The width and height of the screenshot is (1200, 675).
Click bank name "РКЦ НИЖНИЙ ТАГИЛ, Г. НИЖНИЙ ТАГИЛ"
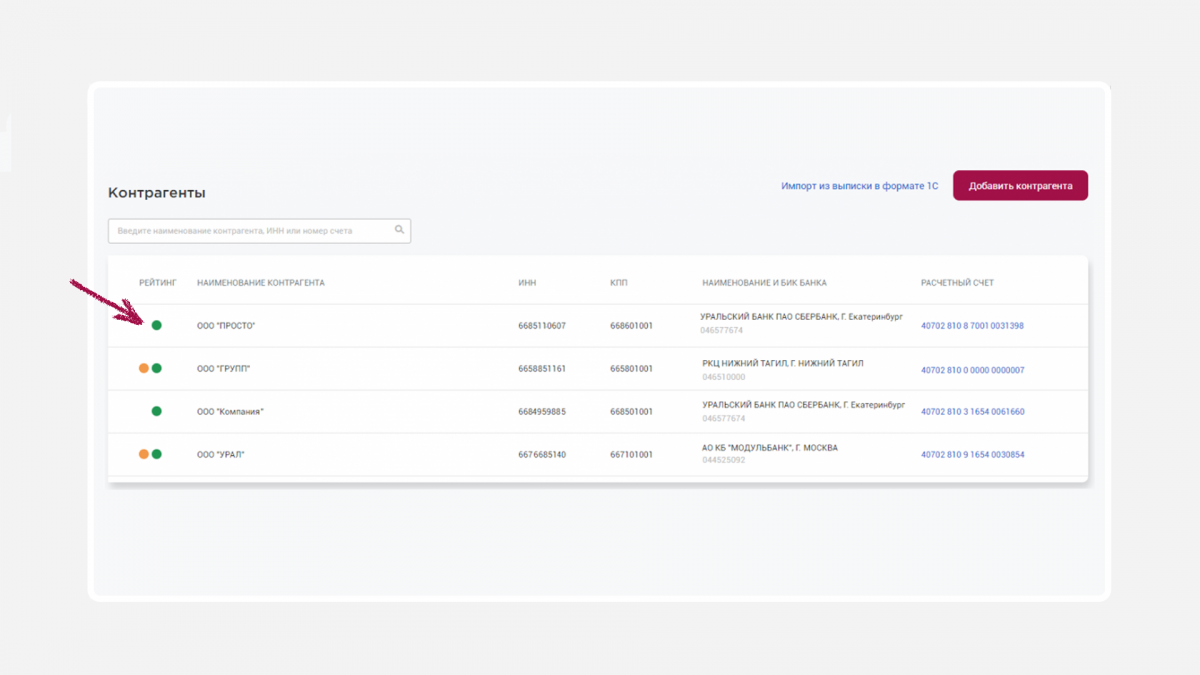point(783,364)
